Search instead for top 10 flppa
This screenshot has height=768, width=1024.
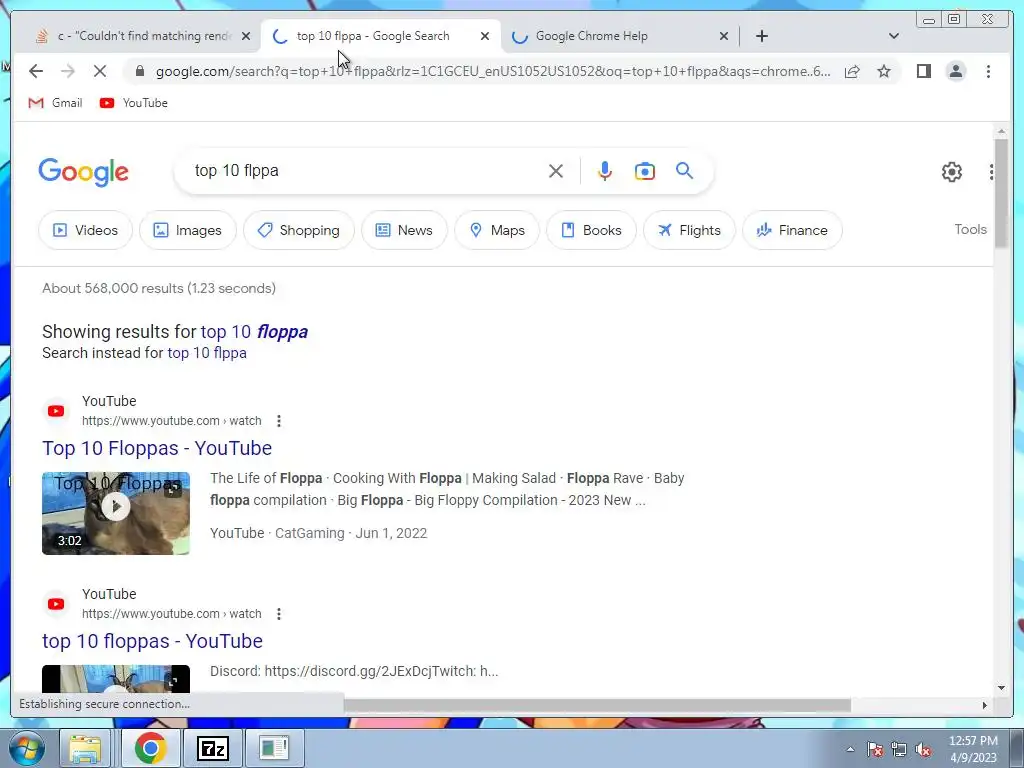click(207, 353)
